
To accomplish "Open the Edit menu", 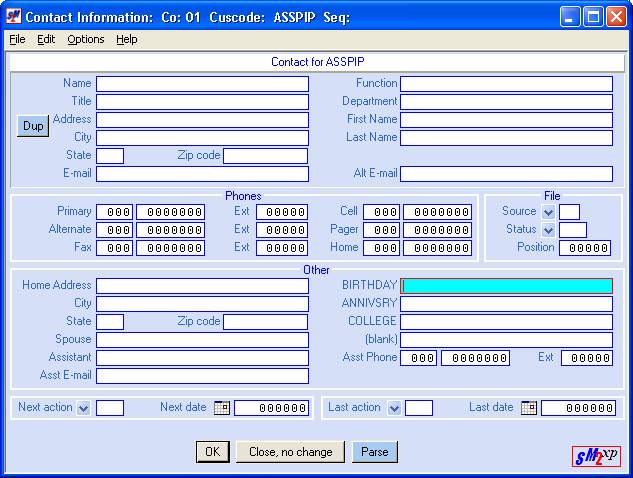I will [46, 39].
